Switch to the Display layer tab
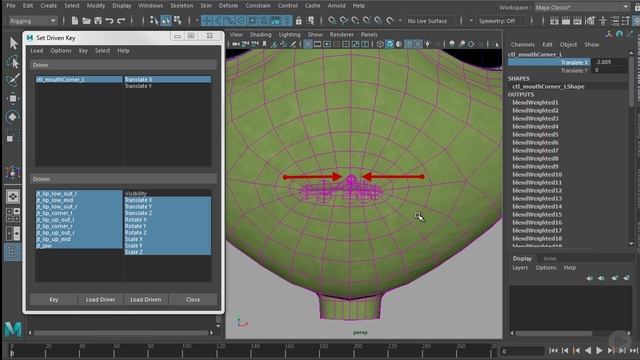Image resolution: width=640 pixels, height=360 pixels. pyautogui.click(x=522, y=258)
